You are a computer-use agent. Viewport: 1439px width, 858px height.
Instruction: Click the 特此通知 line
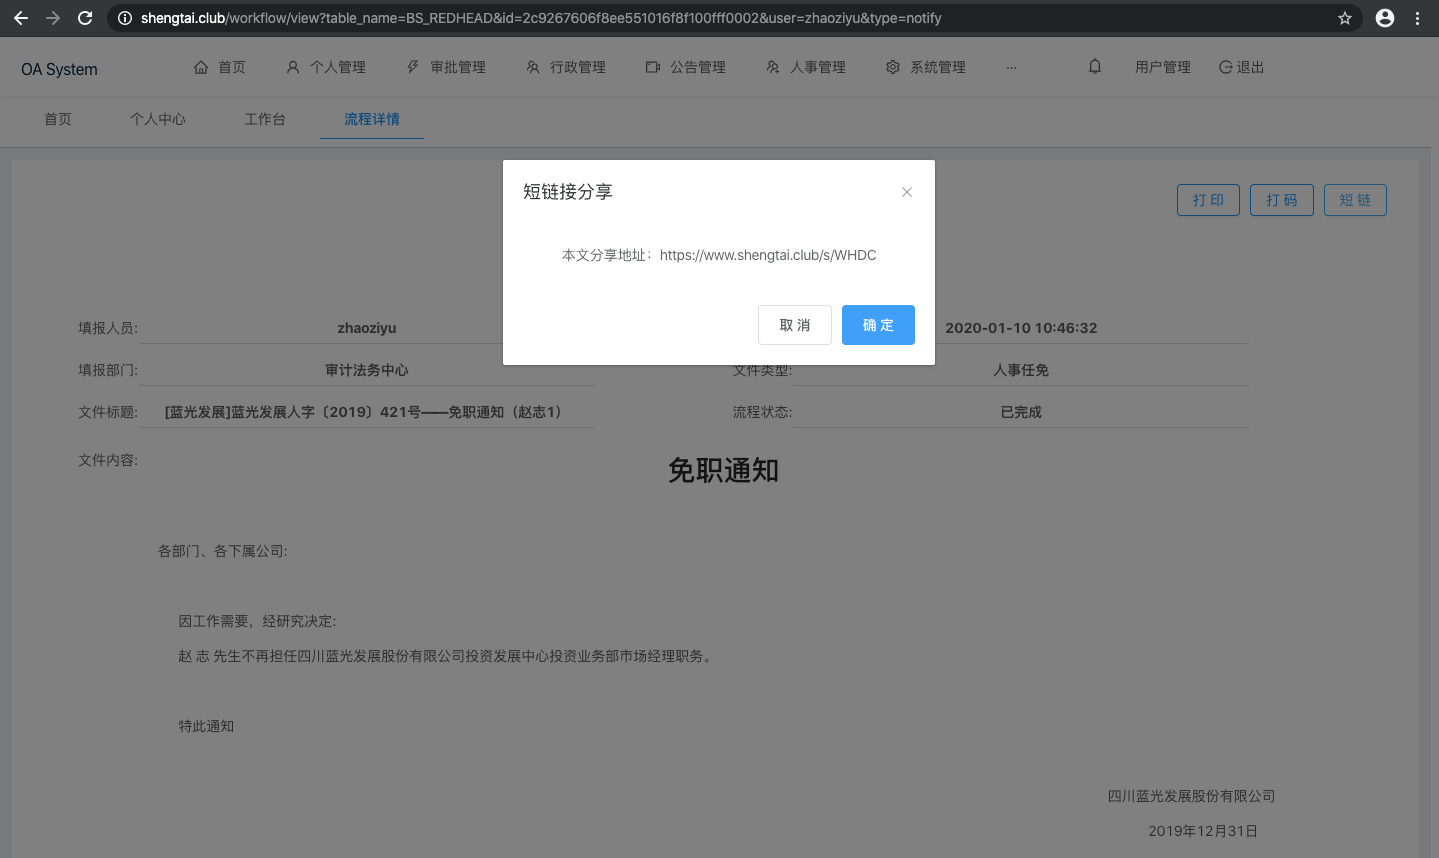[x=206, y=726]
